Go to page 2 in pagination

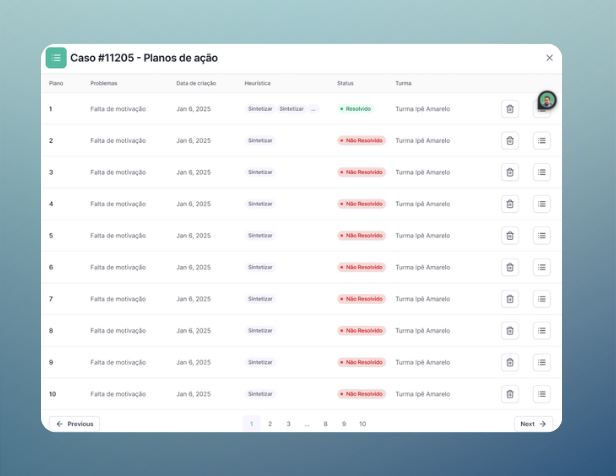coord(270,424)
